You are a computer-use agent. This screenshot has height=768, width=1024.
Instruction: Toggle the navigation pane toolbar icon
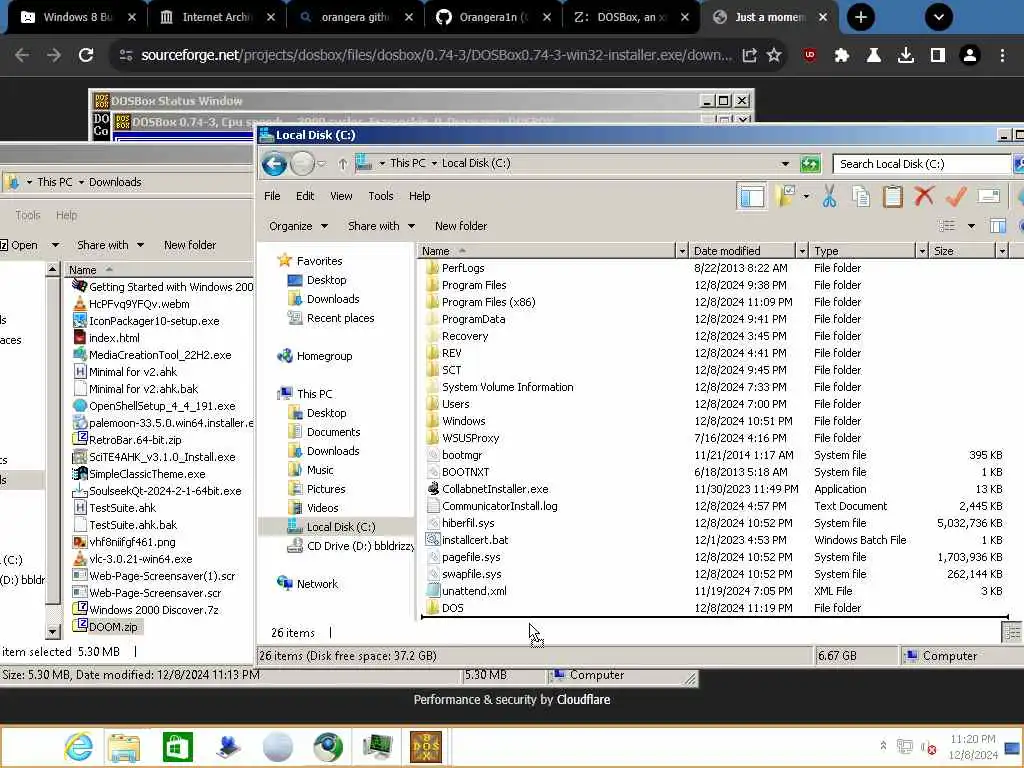[751, 196]
